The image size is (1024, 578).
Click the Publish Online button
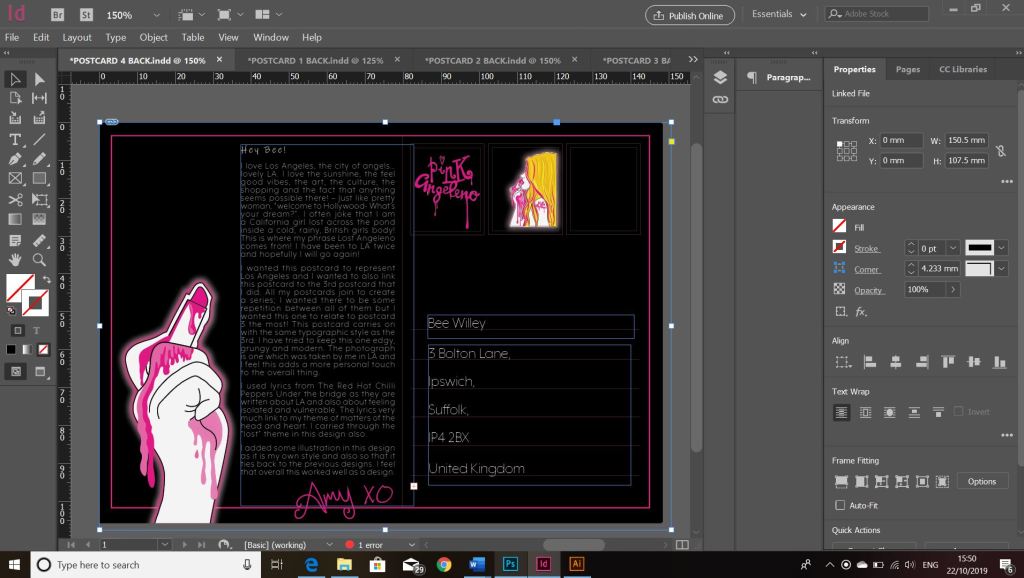[x=690, y=15]
